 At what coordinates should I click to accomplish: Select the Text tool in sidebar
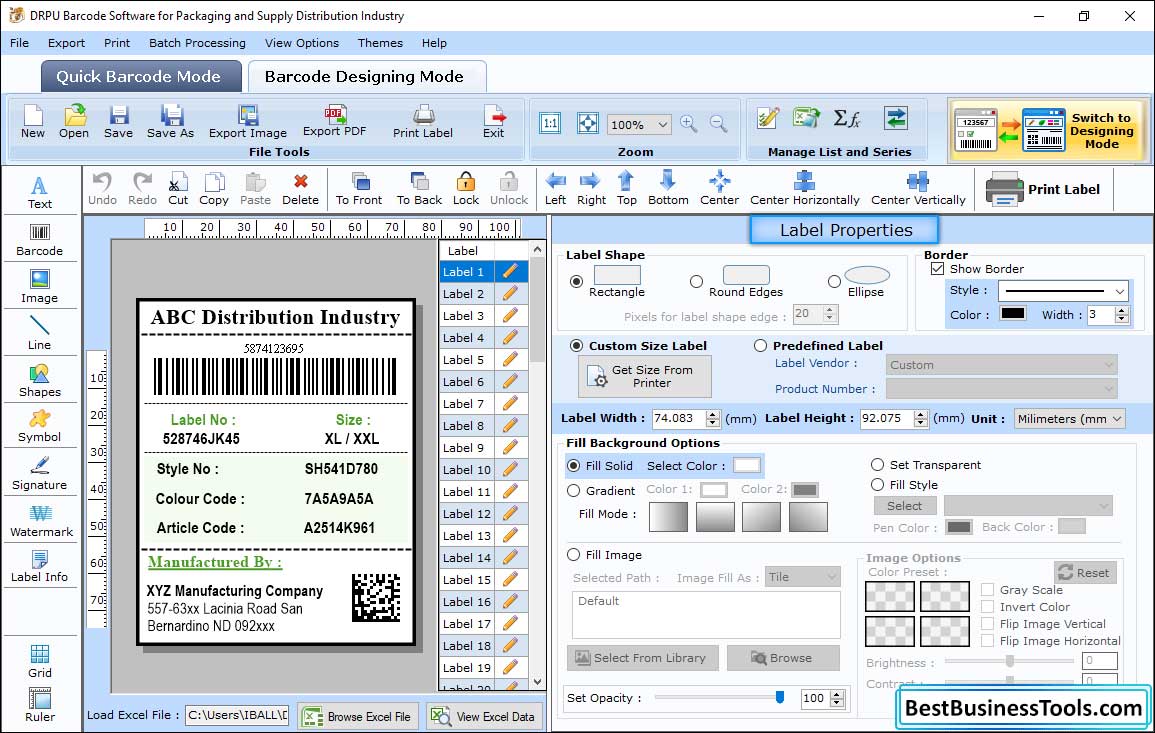(x=40, y=192)
